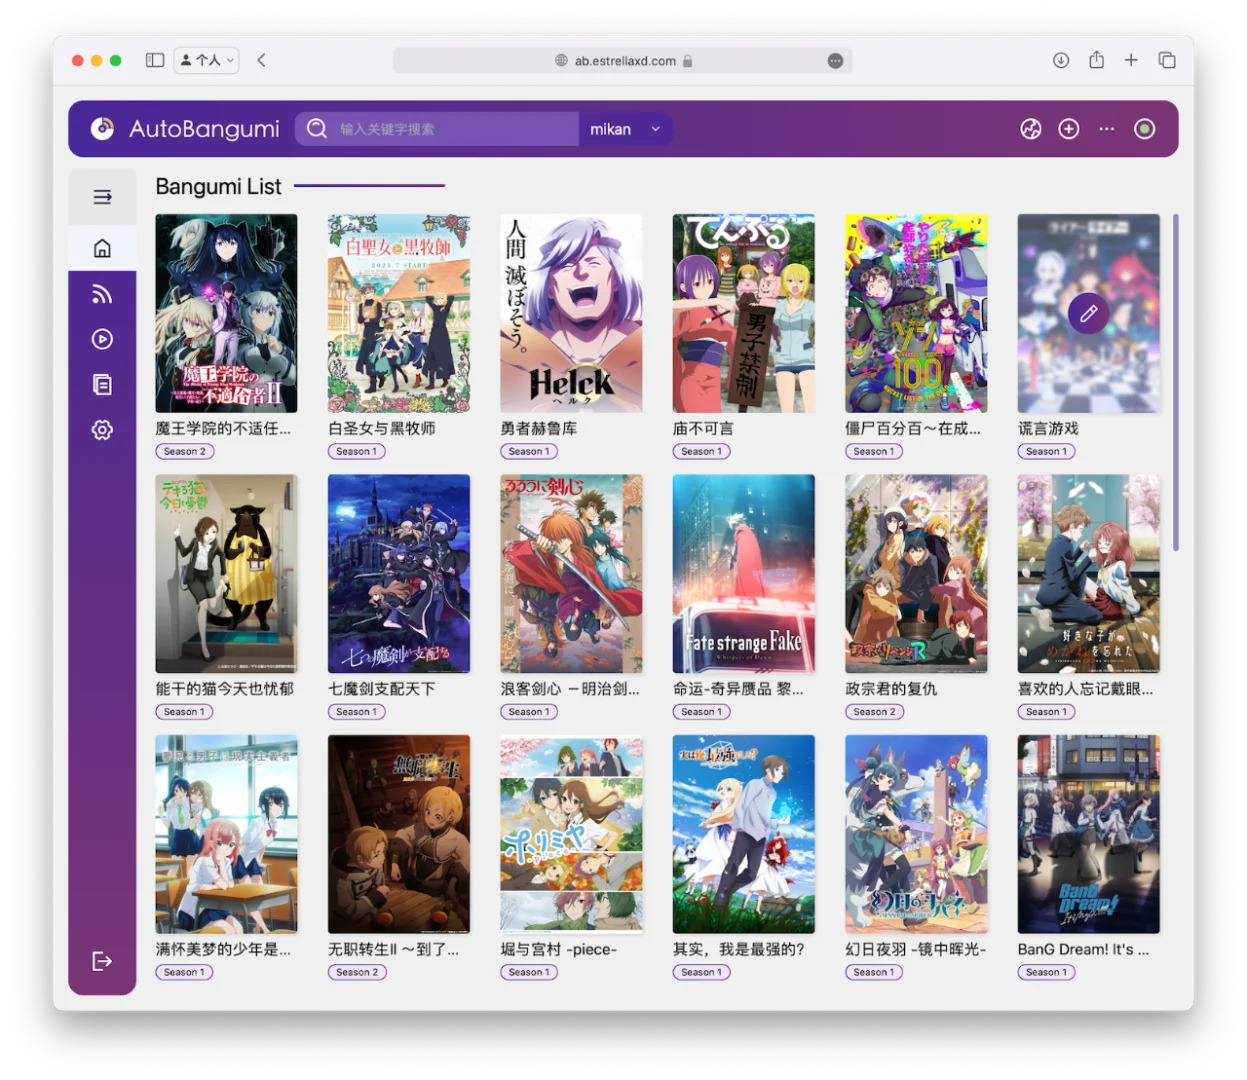This screenshot has width=1247, height=1080.
Task: Open a new Safari tab plus icon
Action: pyautogui.click(x=1131, y=60)
